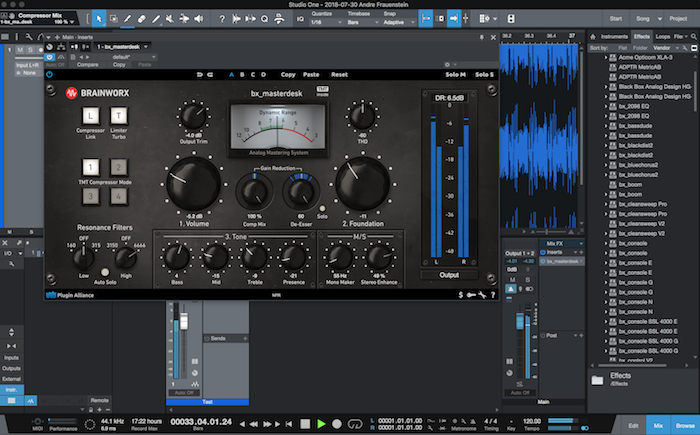Screen dimensions: 700x435
Task: Select the Mute tool
Action: pos(170,19)
